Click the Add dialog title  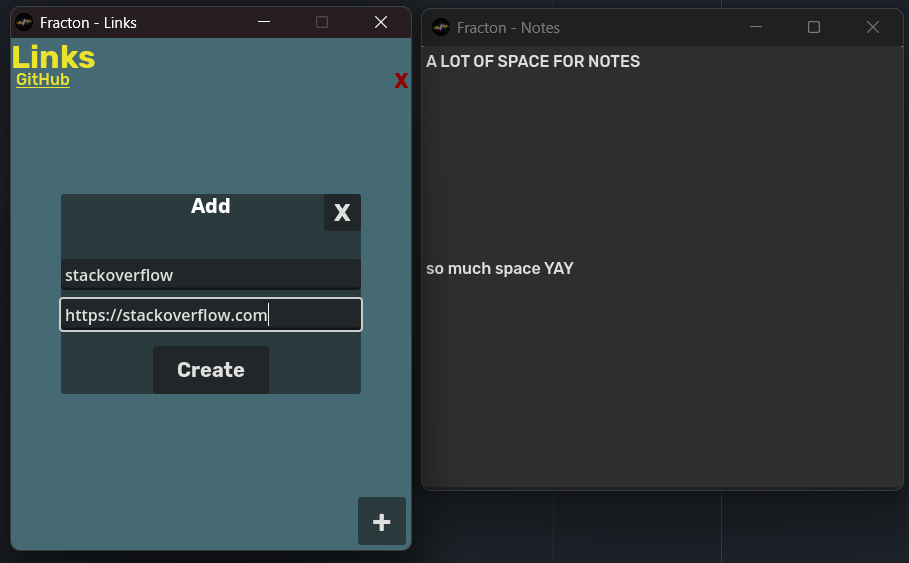click(211, 206)
